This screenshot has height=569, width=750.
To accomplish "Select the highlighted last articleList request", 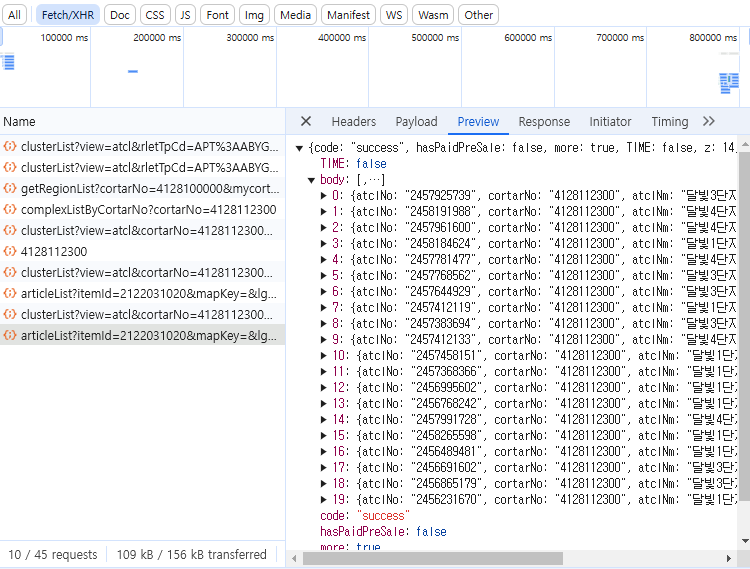I will (143, 336).
